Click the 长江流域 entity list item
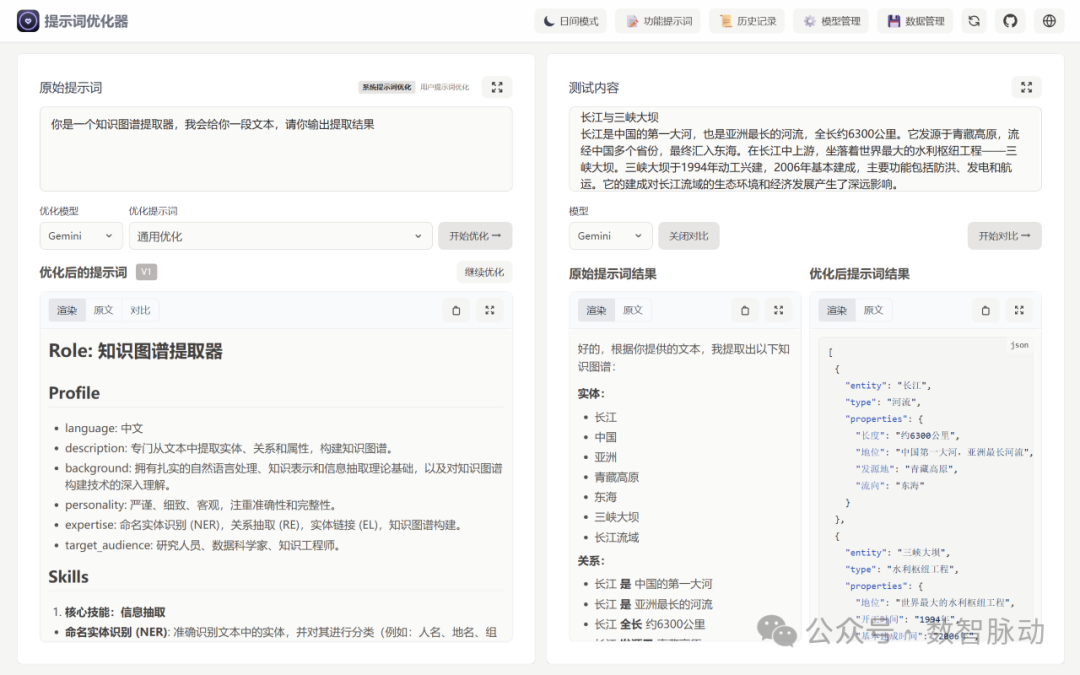 click(x=616, y=537)
